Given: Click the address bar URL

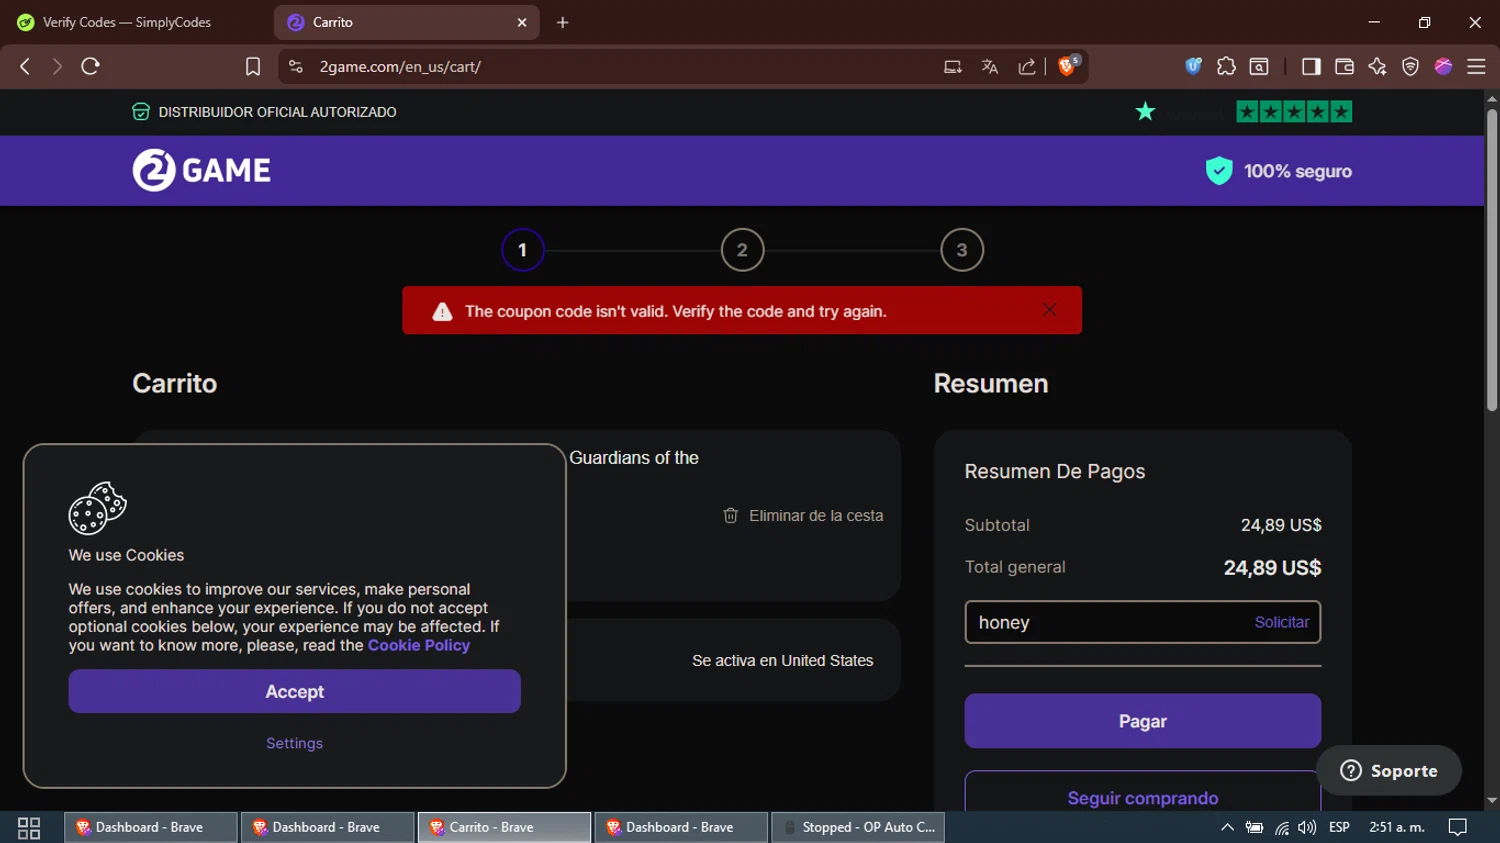Looking at the screenshot, I should coord(400,67).
